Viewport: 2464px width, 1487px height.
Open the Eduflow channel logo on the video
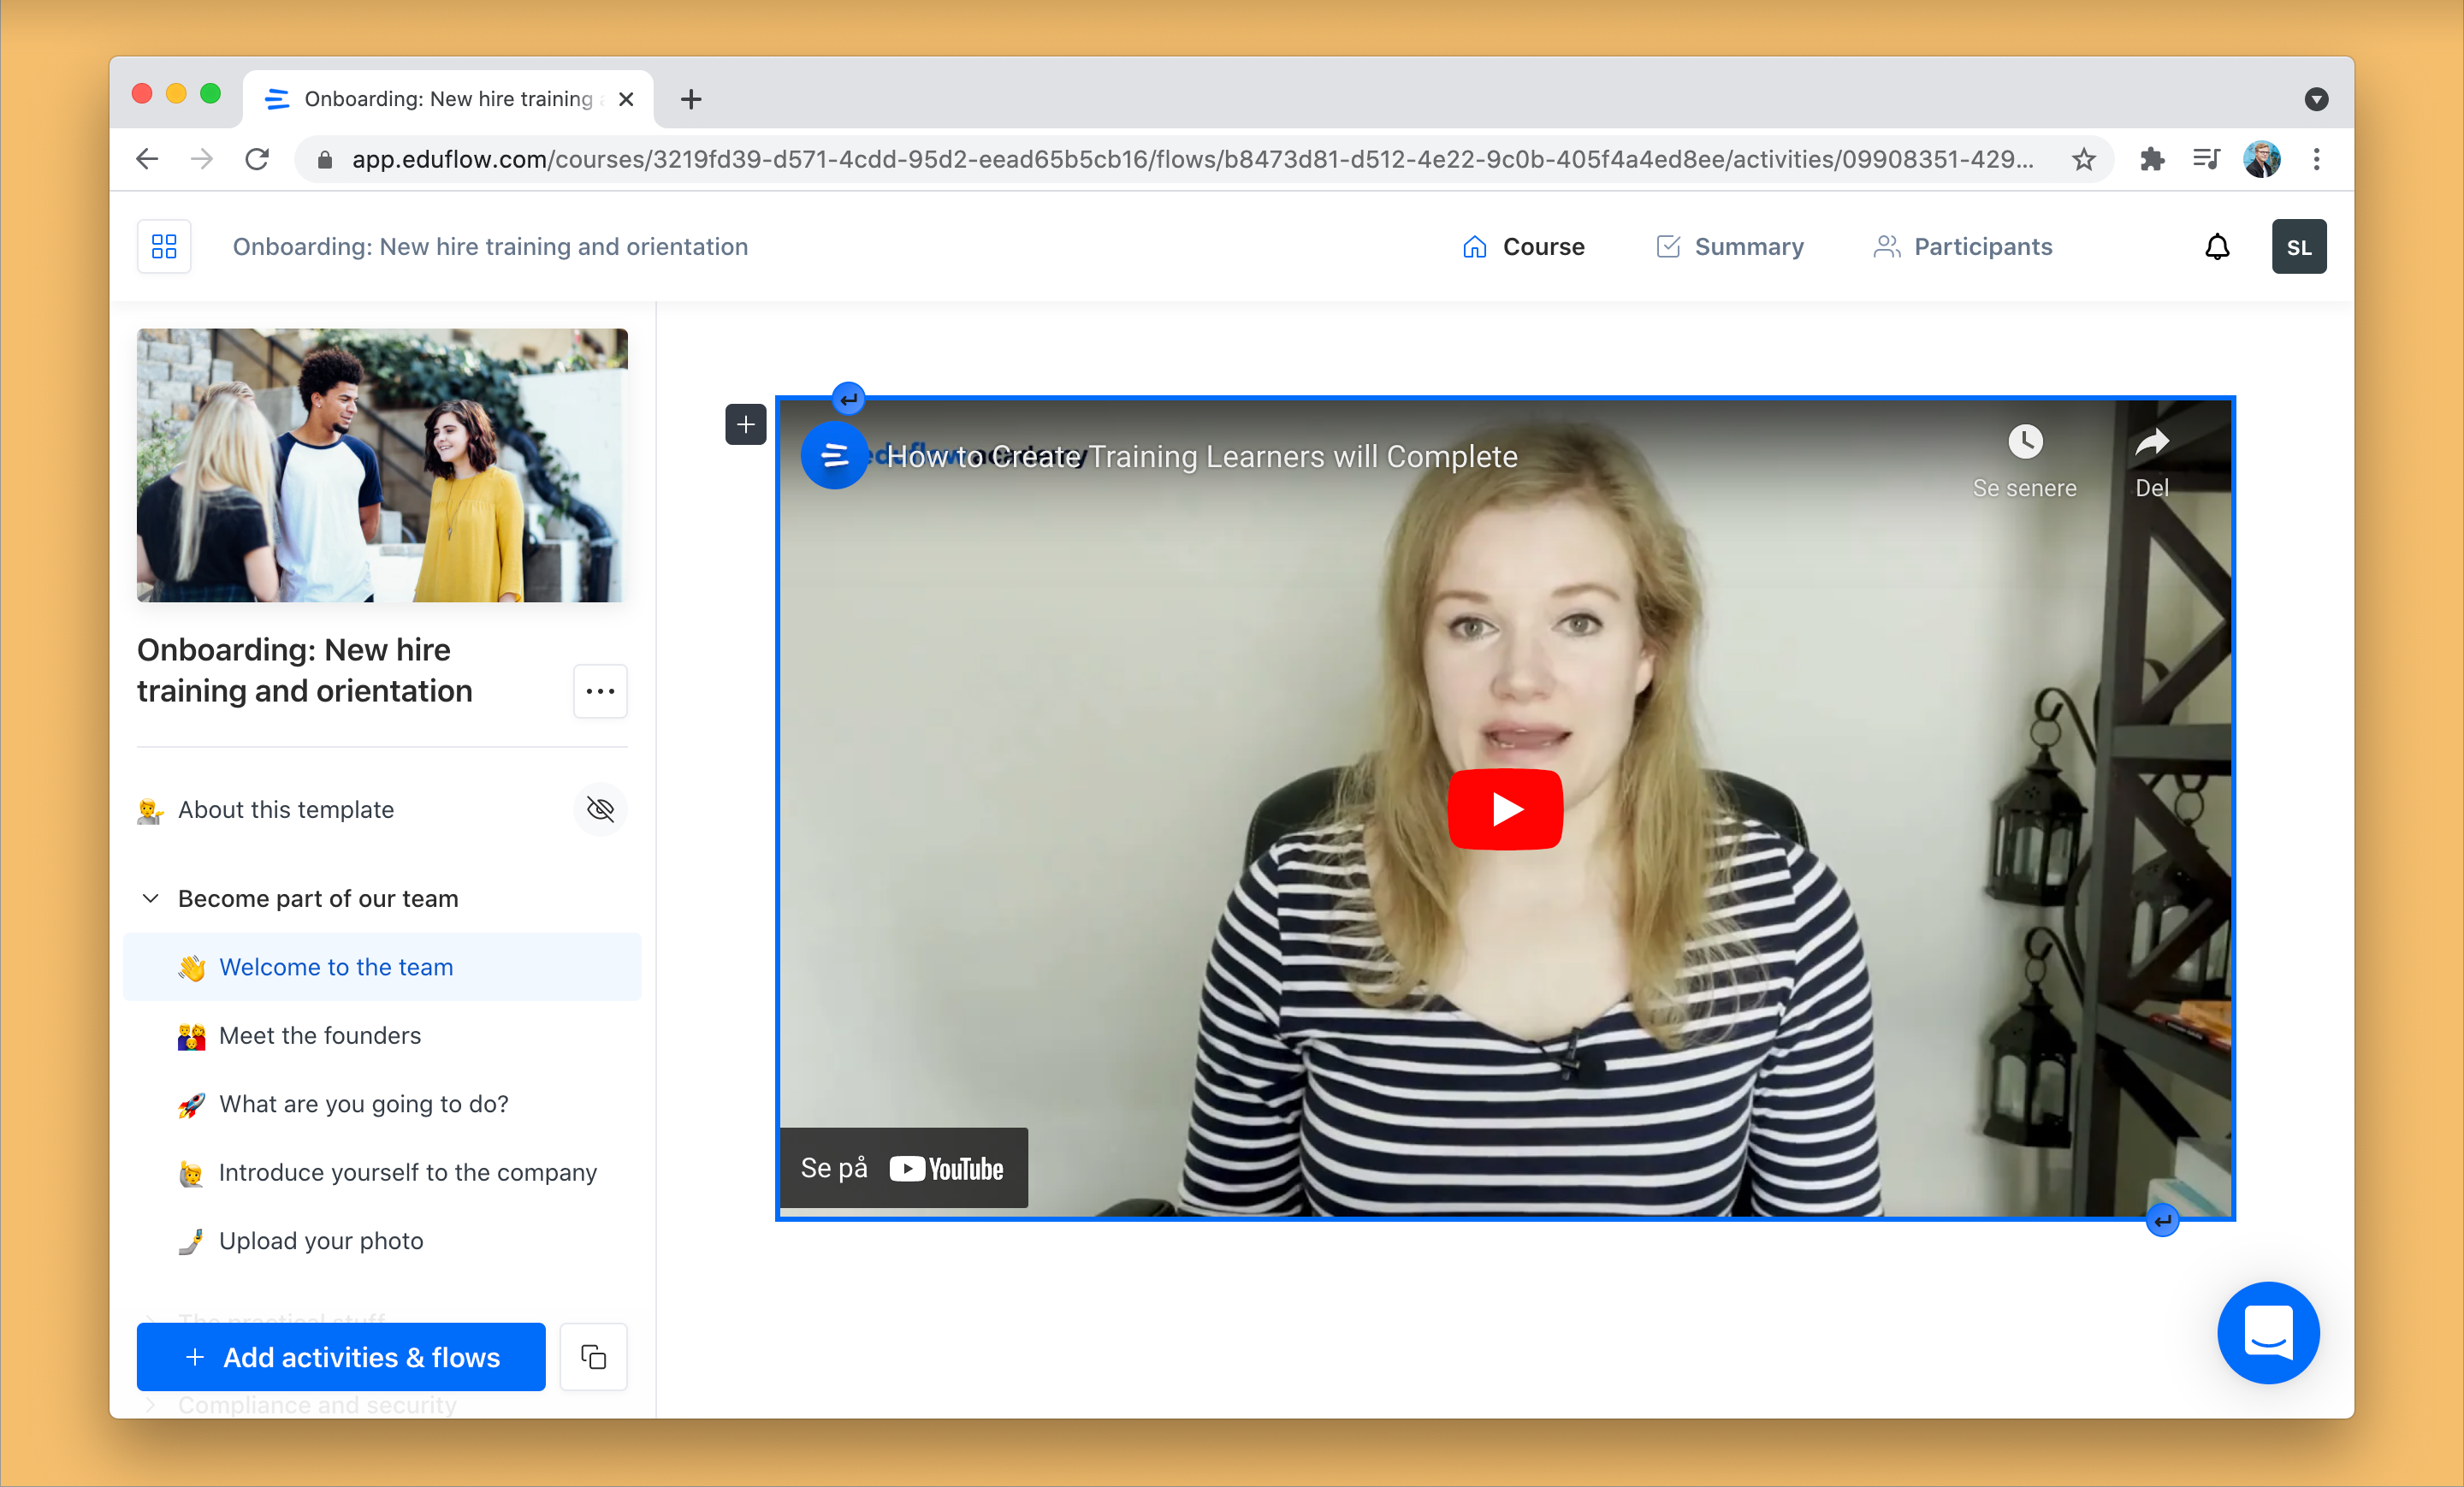pos(834,456)
